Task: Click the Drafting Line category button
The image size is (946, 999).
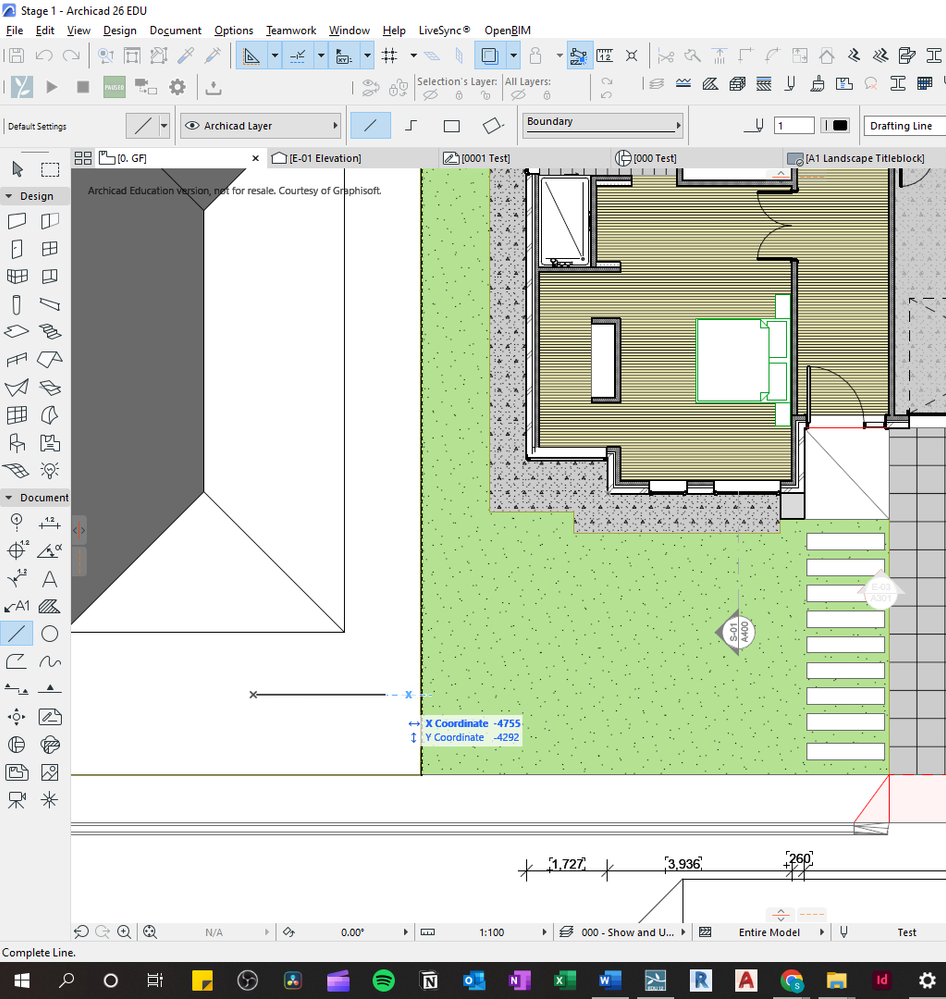Action: tap(902, 126)
